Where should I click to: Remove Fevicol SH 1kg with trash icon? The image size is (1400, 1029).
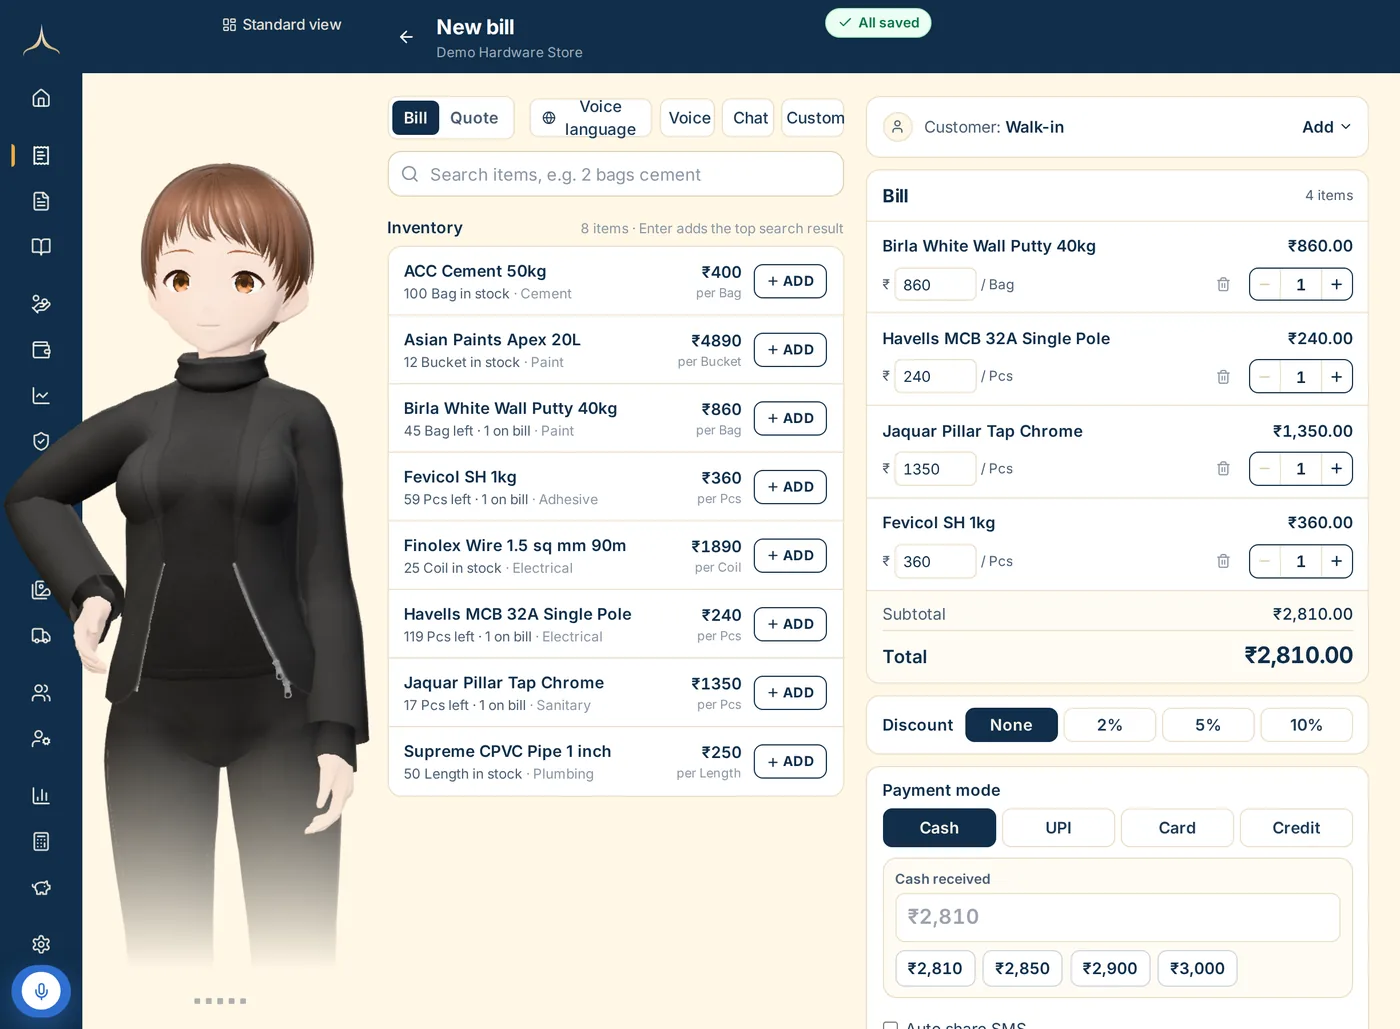pos(1223,561)
